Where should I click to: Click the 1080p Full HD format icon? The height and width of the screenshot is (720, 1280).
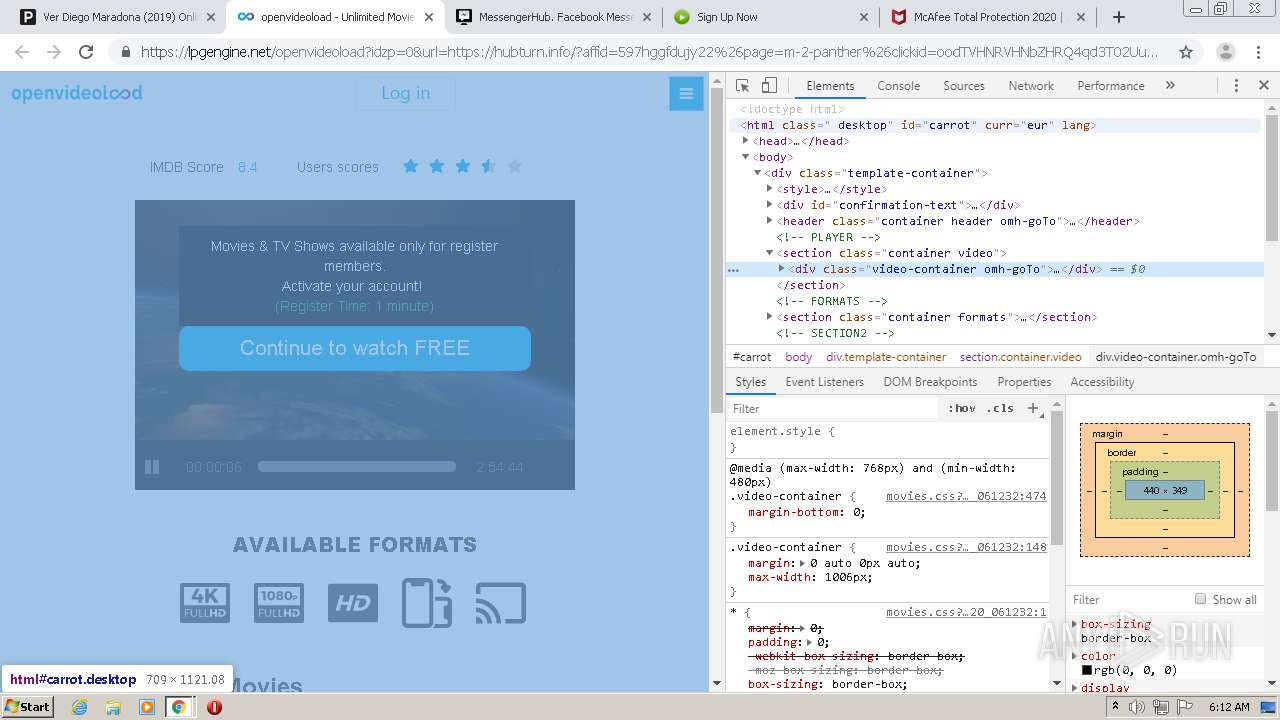point(279,603)
